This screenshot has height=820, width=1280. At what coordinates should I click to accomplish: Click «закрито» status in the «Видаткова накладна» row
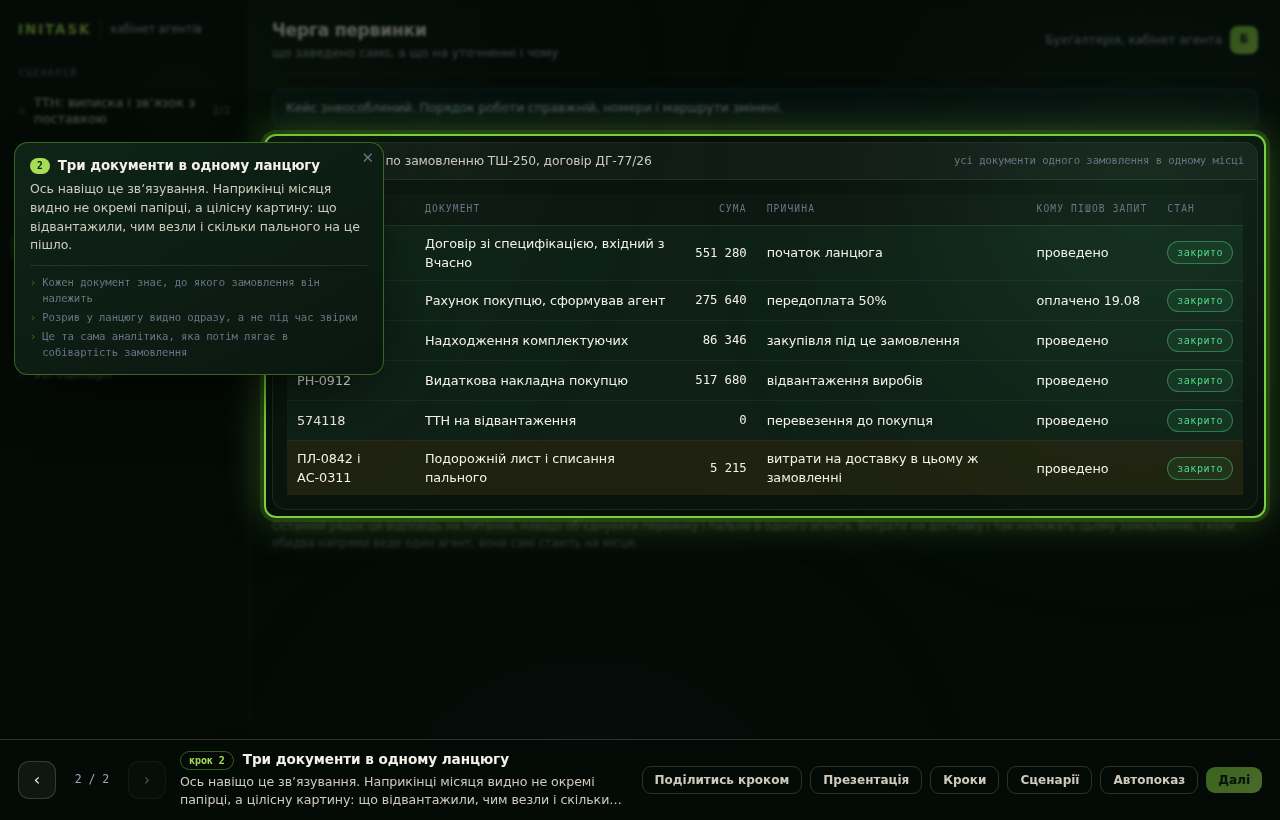tap(1200, 381)
